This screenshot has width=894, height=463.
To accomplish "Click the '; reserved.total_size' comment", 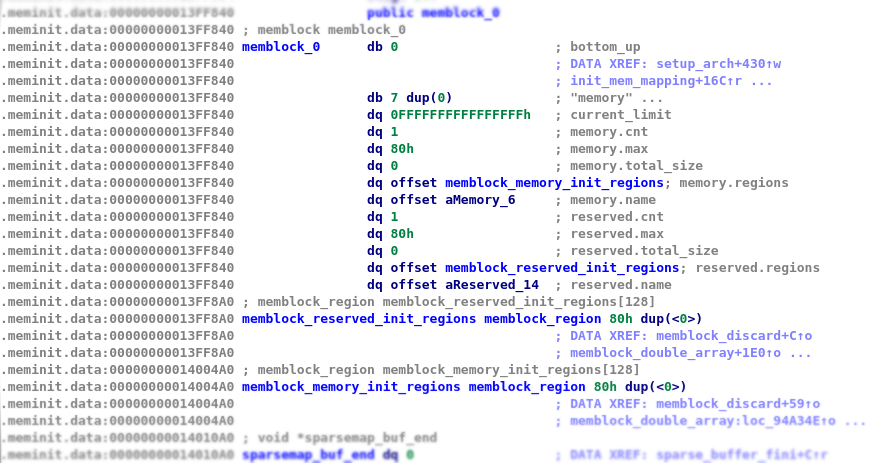I will [x=637, y=251].
